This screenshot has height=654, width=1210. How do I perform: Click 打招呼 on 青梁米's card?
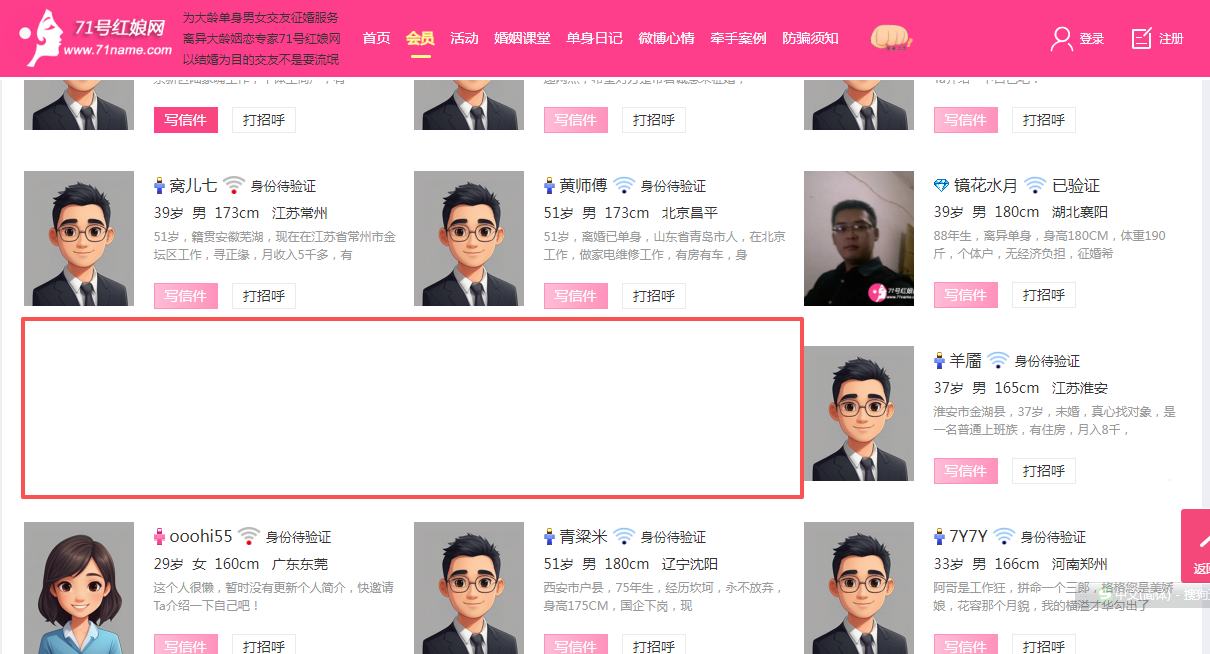[654, 644]
